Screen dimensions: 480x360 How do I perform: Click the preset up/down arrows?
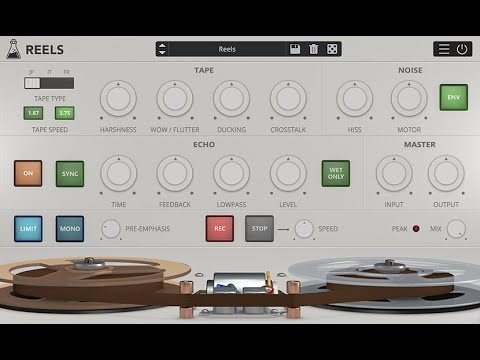click(x=162, y=49)
